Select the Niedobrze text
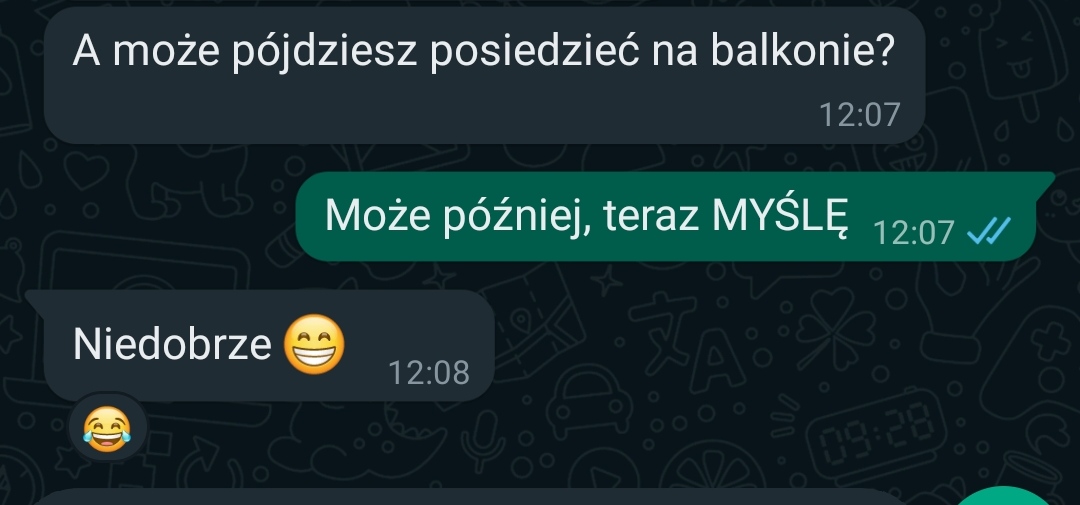The width and height of the screenshot is (1080, 505). point(172,344)
